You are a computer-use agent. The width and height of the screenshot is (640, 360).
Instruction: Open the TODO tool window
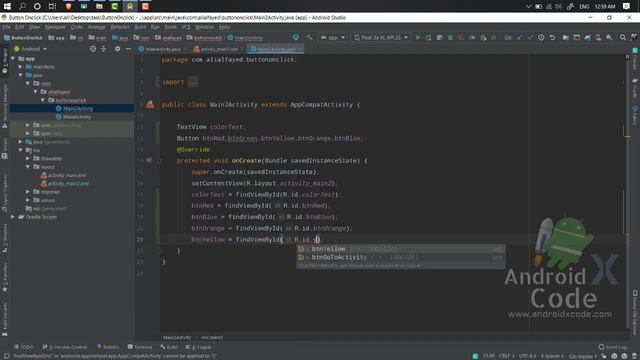tap(24, 347)
